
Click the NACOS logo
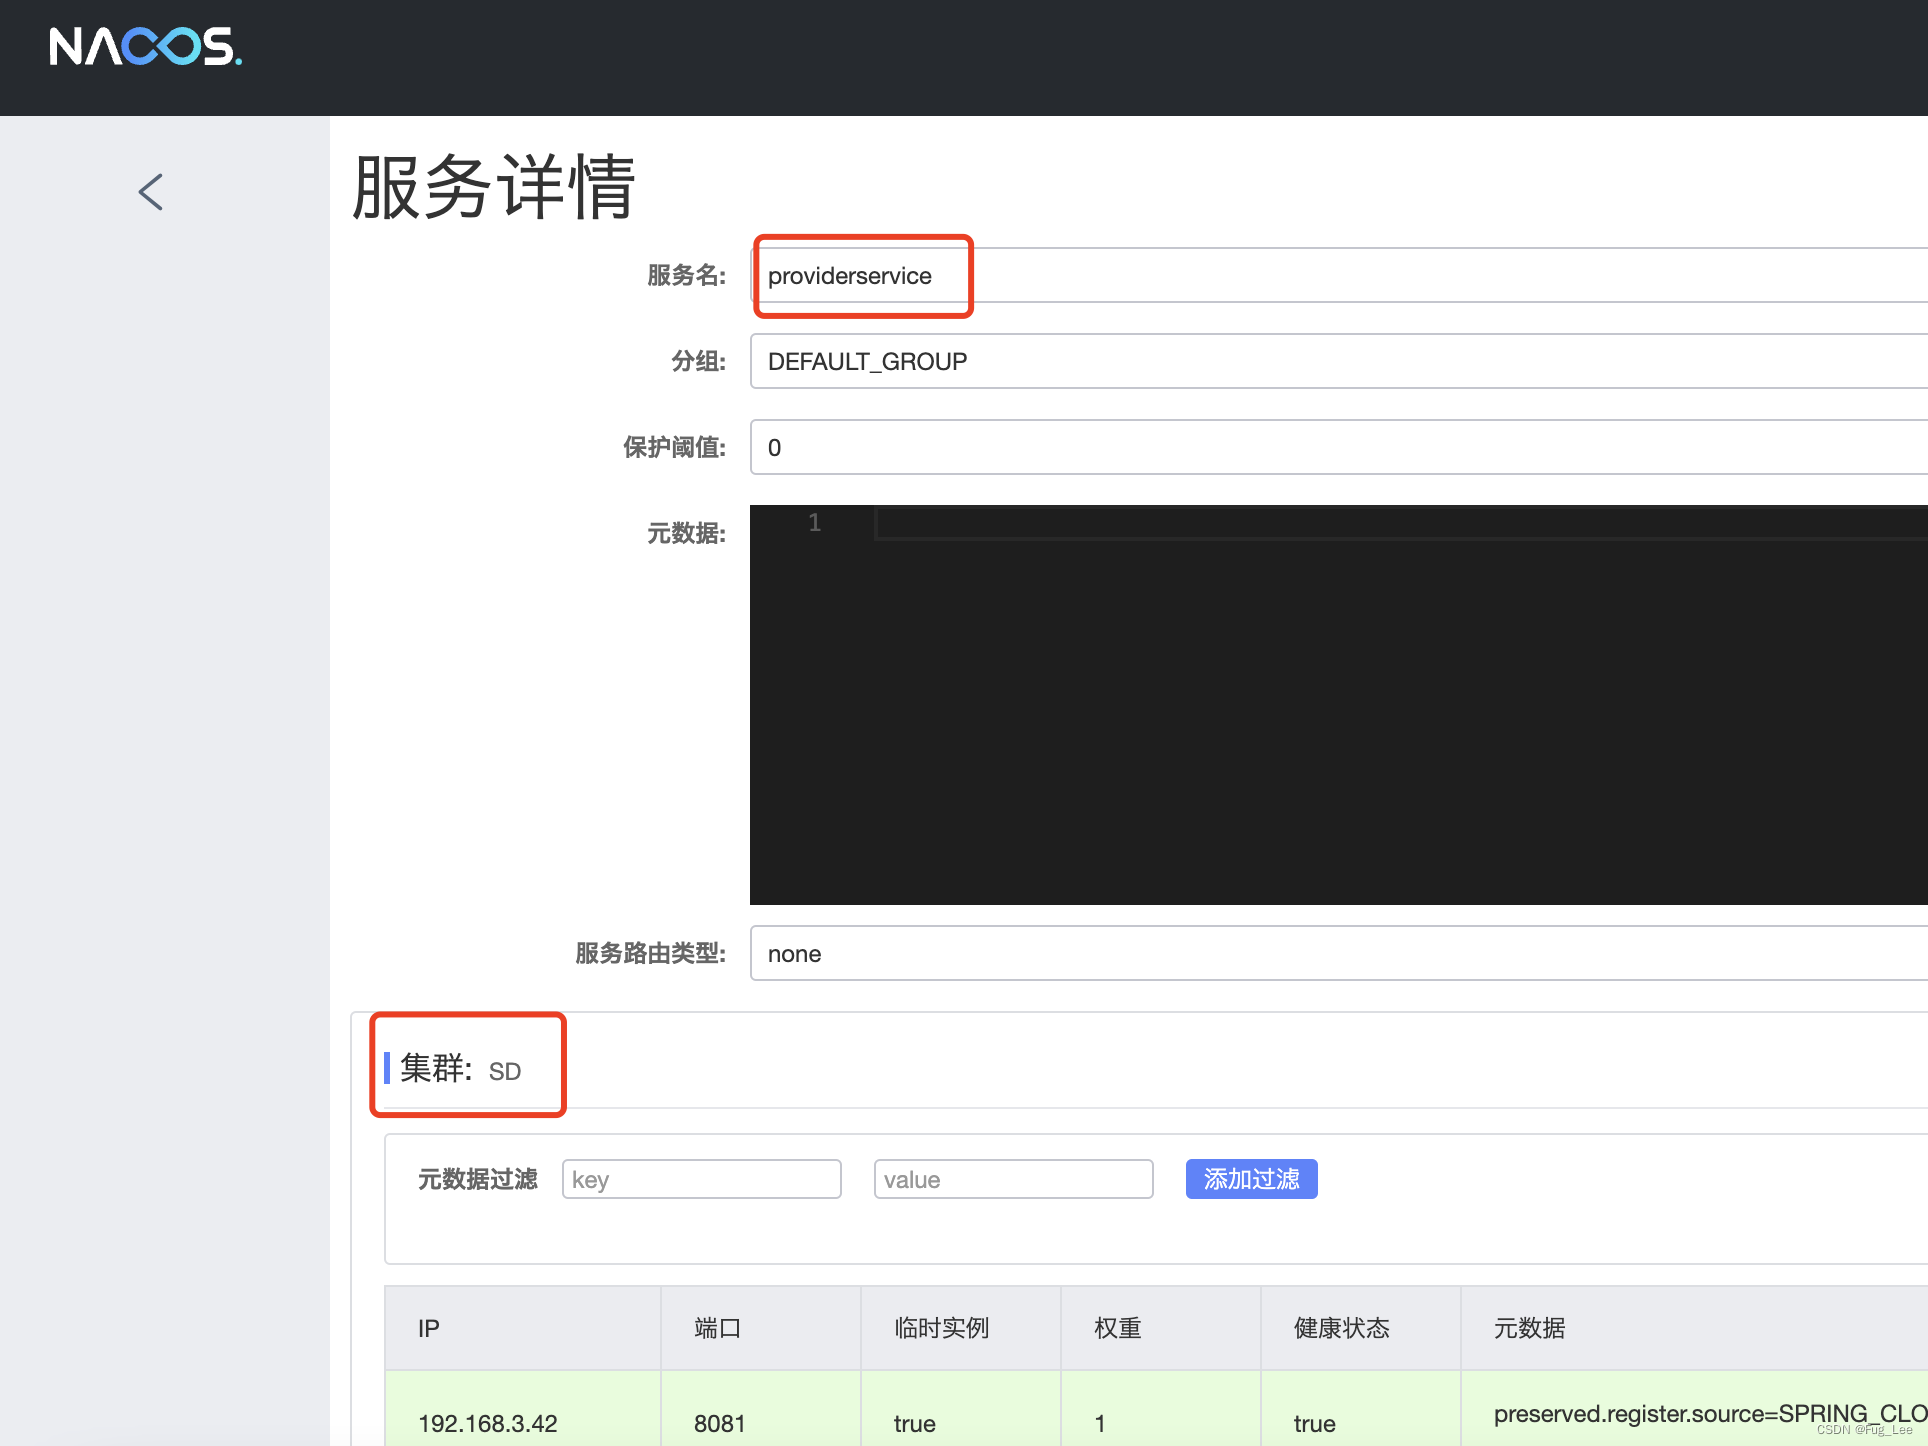coord(146,47)
